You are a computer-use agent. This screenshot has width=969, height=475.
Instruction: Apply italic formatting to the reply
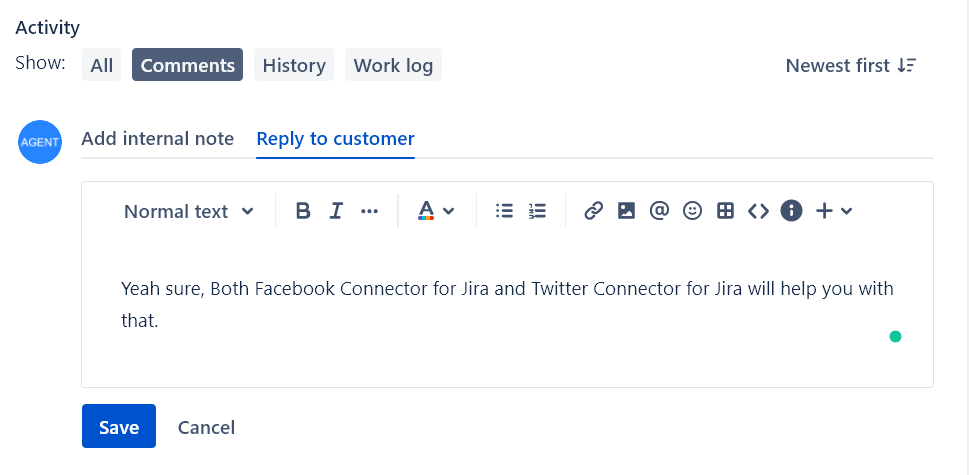click(x=336, y=211)
